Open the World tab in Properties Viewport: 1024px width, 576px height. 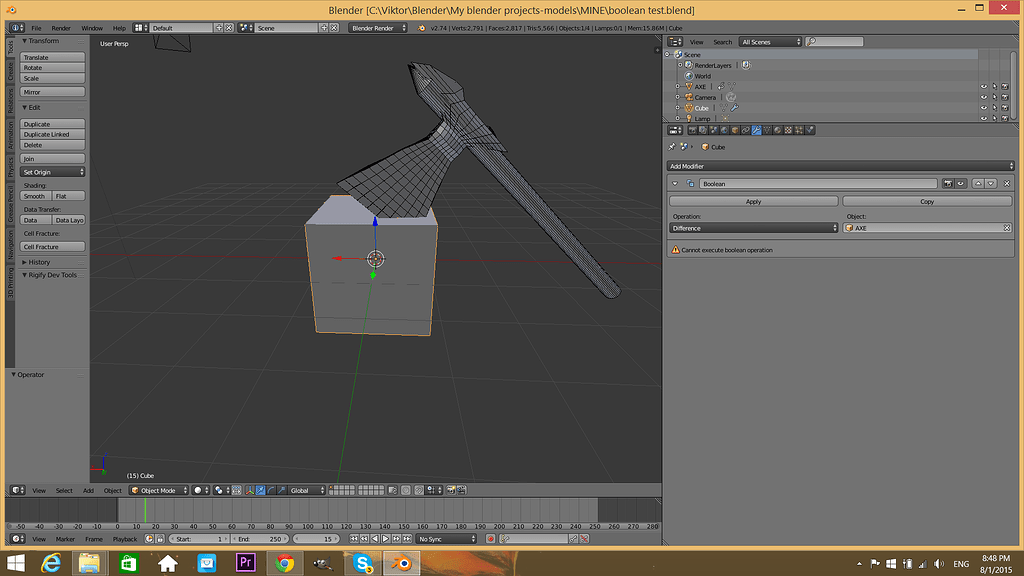click(724, 130)
